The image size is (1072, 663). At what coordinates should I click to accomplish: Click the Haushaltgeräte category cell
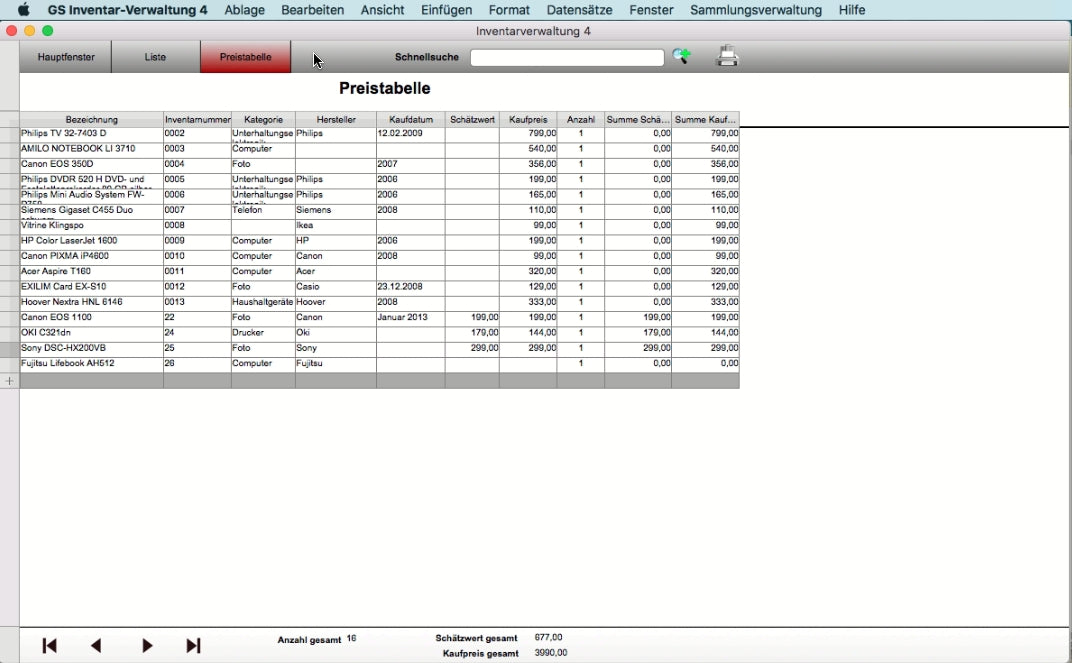263,302
